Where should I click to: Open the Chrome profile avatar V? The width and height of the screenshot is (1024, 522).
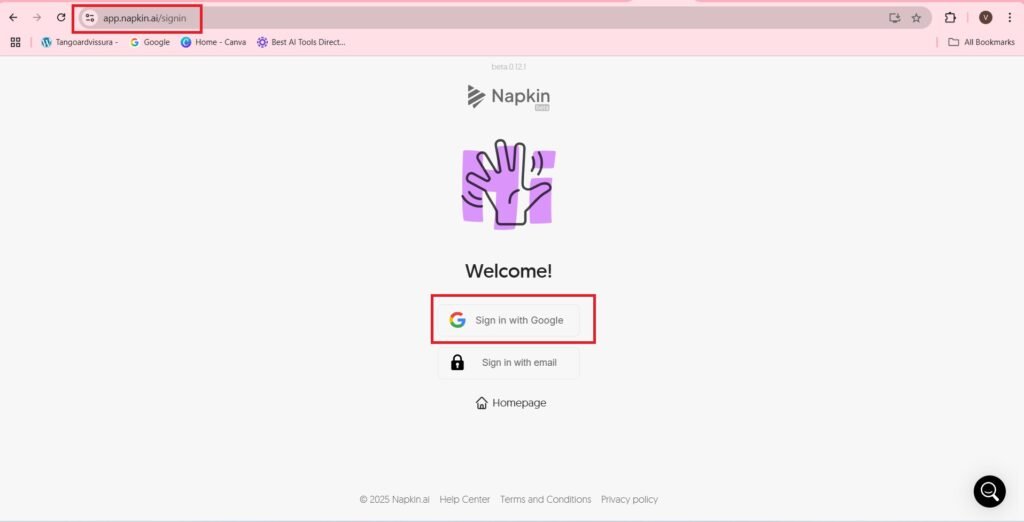pos(985,18)
